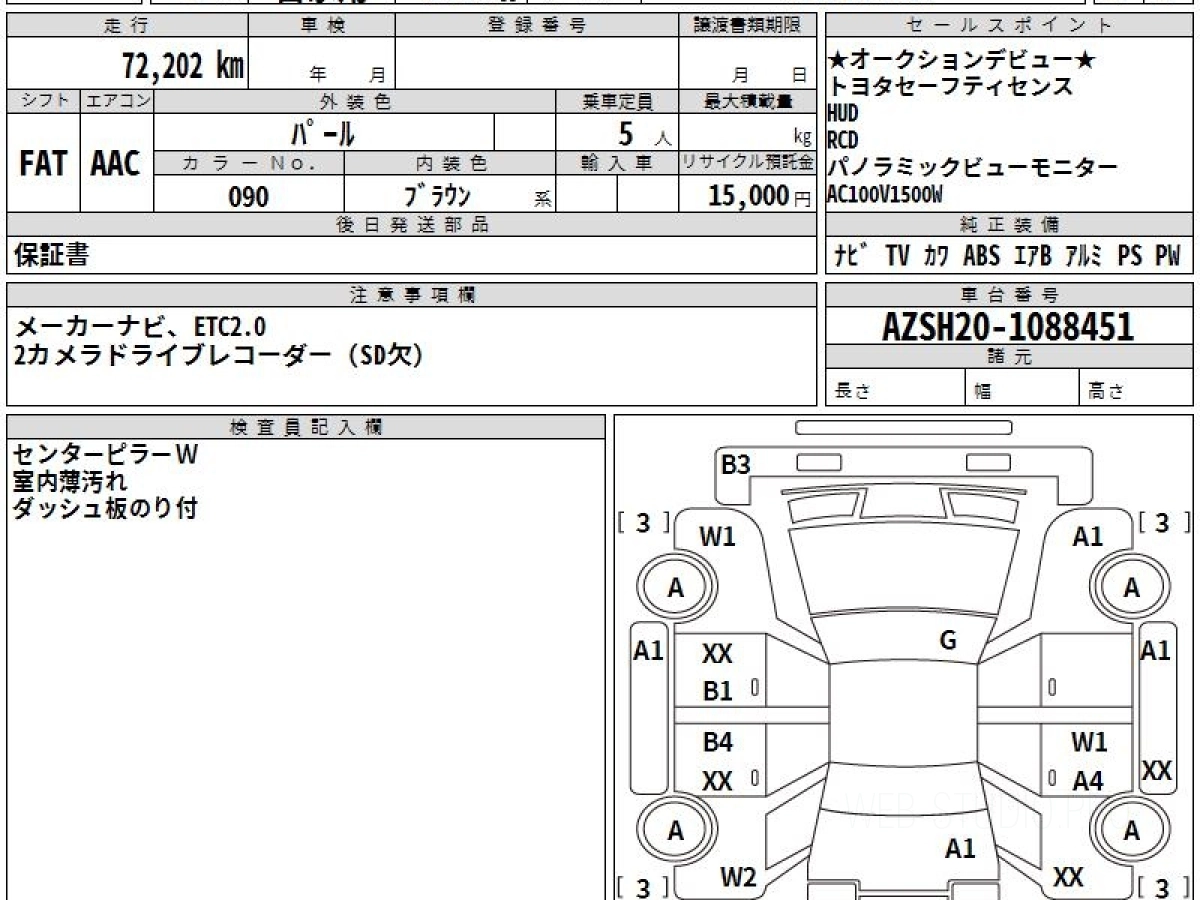Click the HUD sales point entry
This screenshot has width=1200, height=900.
[844, 113]
